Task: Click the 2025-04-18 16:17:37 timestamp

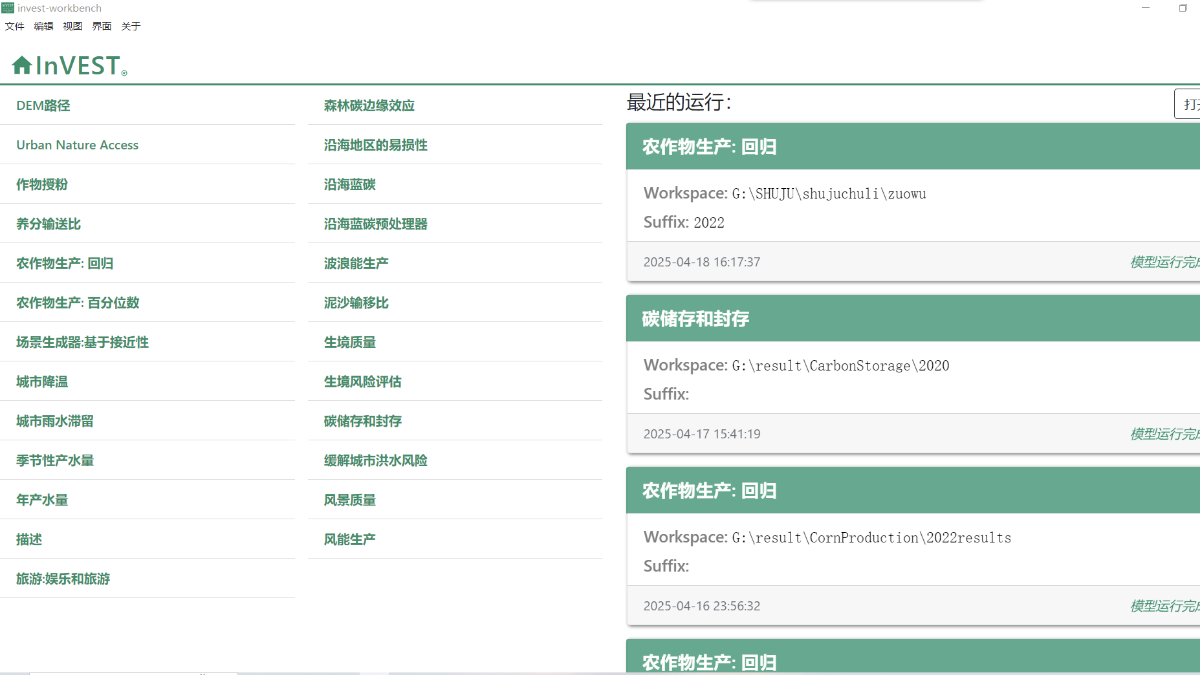Action: [702, 262]
